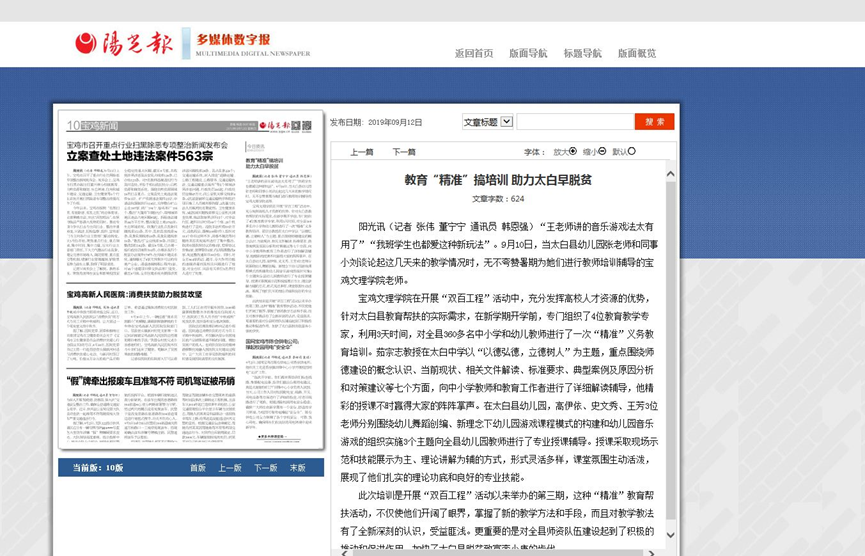The image size is (865, 556).
Task: Click the "假"牌牵出报废车 article in page preview
Action: [150, 381]
